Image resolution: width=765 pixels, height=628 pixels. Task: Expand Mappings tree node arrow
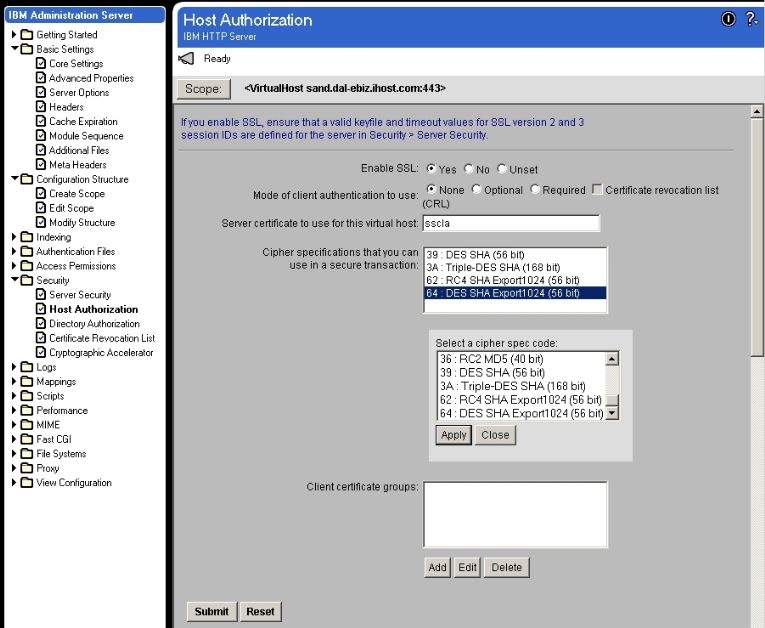tap(14, 381)
